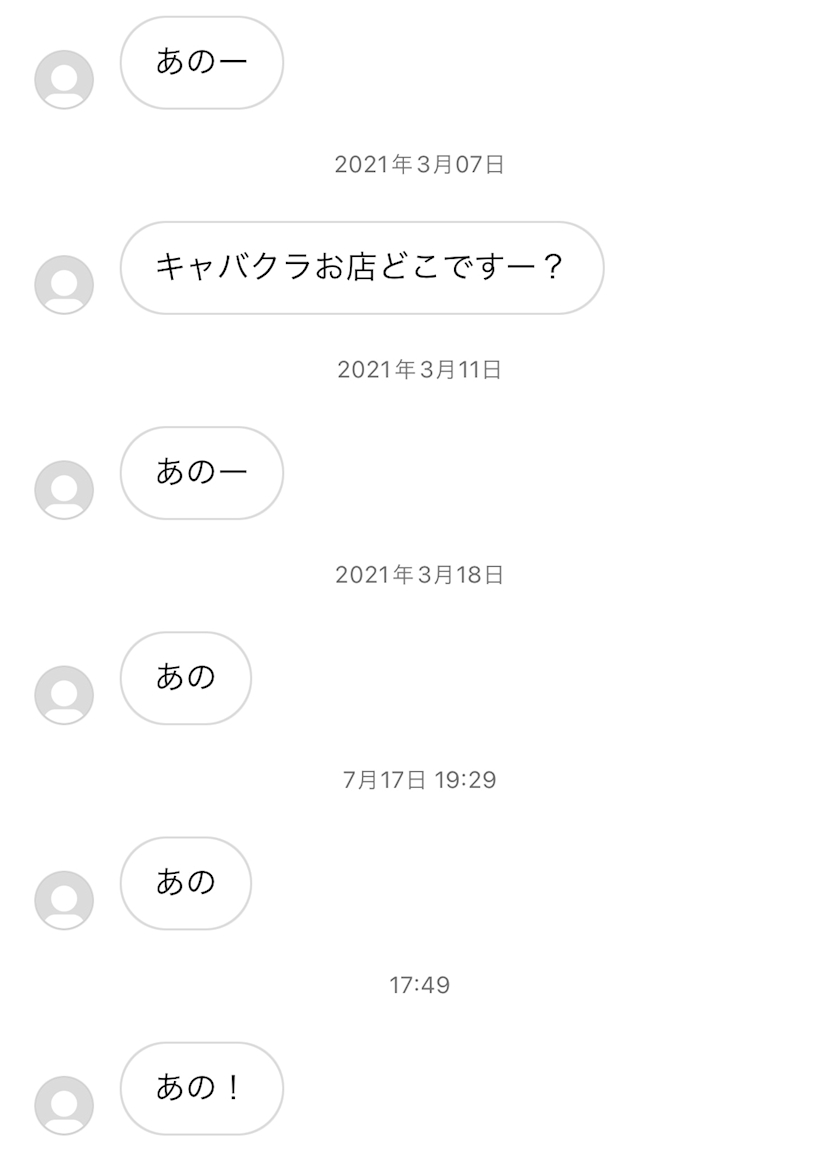Image resolution: width=840 pixels, height=1162 pixels.
Task: Open sender avatar next to あの！ message
Action: tap(64, 1104)
